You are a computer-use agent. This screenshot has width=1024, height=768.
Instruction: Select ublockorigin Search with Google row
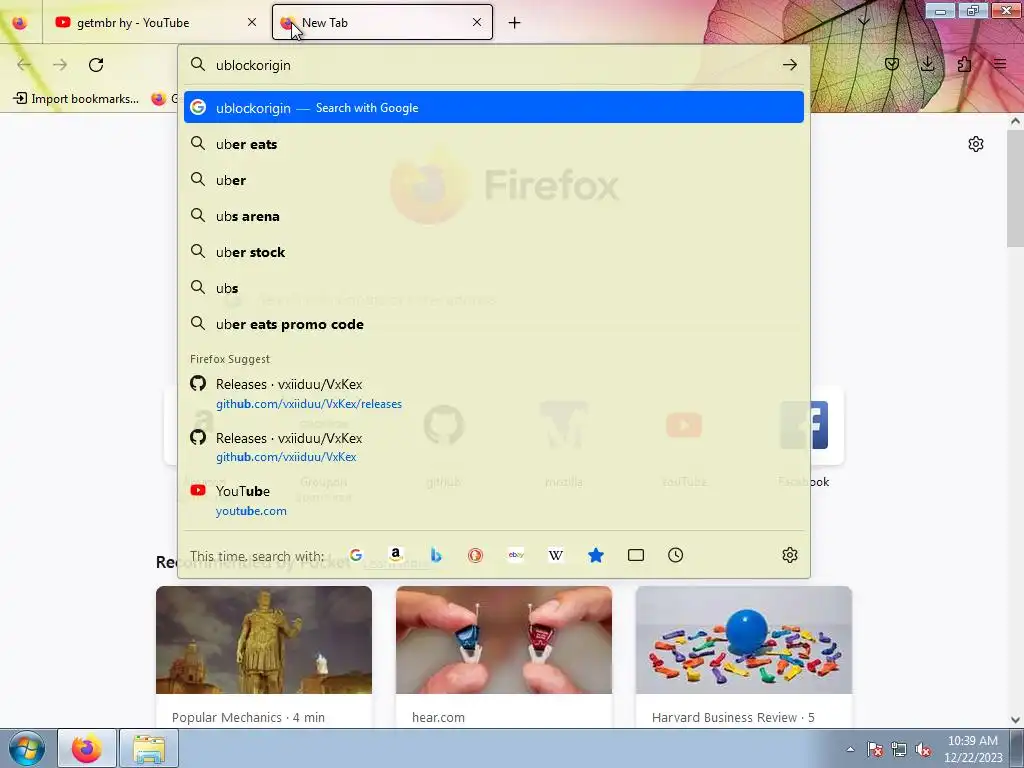coord(494,108)
